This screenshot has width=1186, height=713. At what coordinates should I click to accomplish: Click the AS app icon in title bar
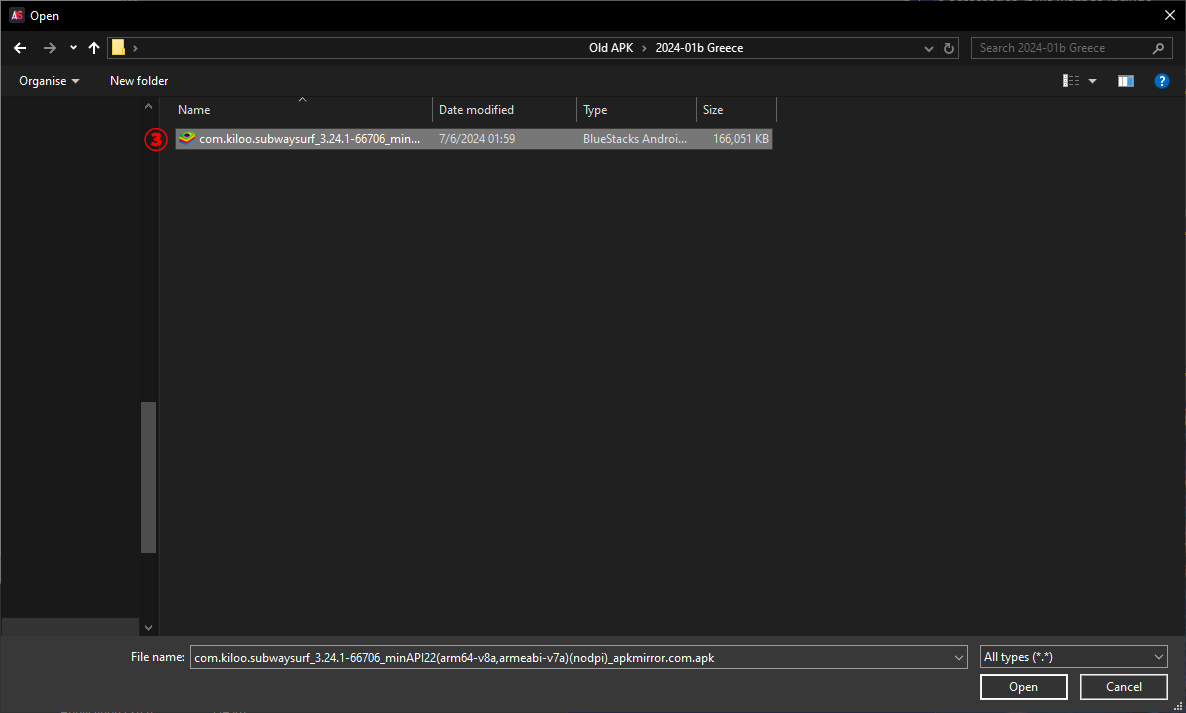(17, 15)
